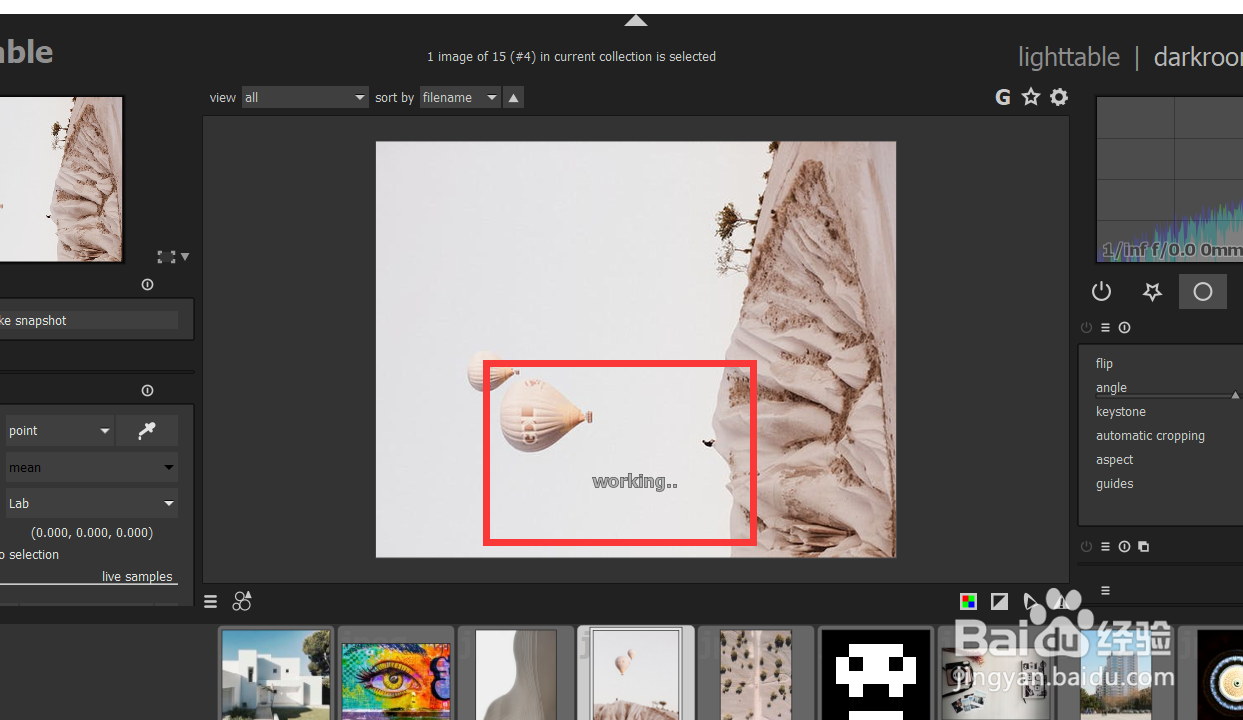Viewport: 1243px width, 720px height.
Task: Open the mean statistic dropdown
Action: pos(91,467)
